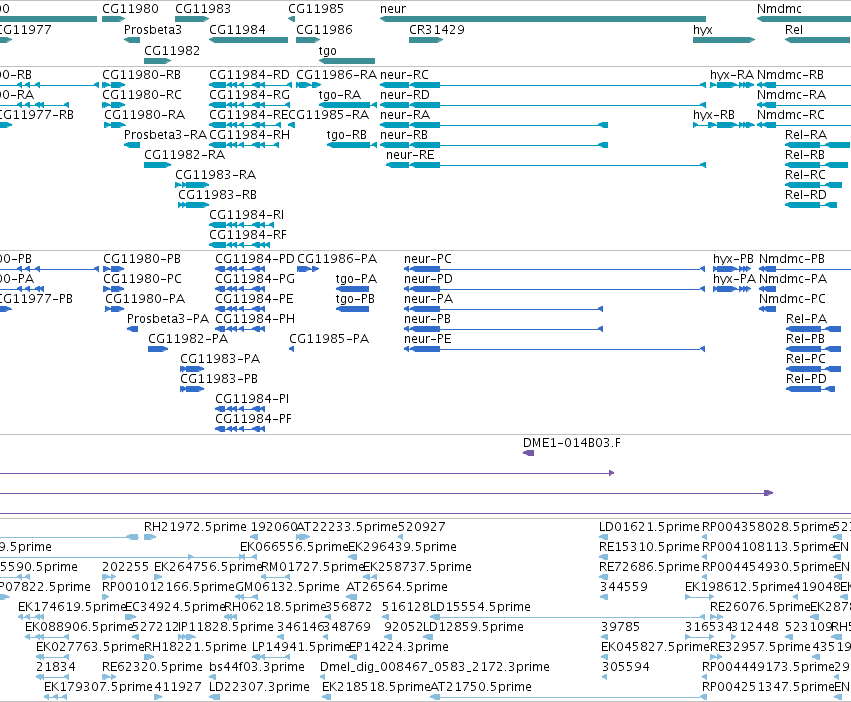The width and height of the screenshot is (851, 702).
Task: Click the Nmdmc gene label in top track
Action: click(779, 9)
